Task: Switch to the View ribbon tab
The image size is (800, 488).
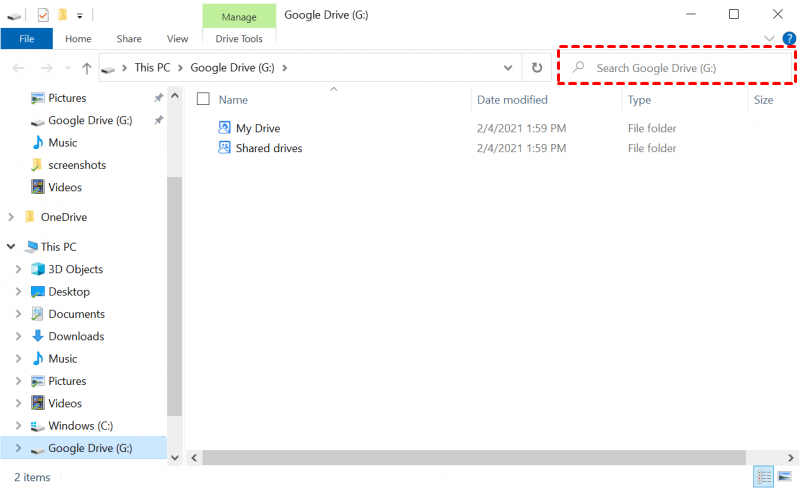Action: pos(177,39)
